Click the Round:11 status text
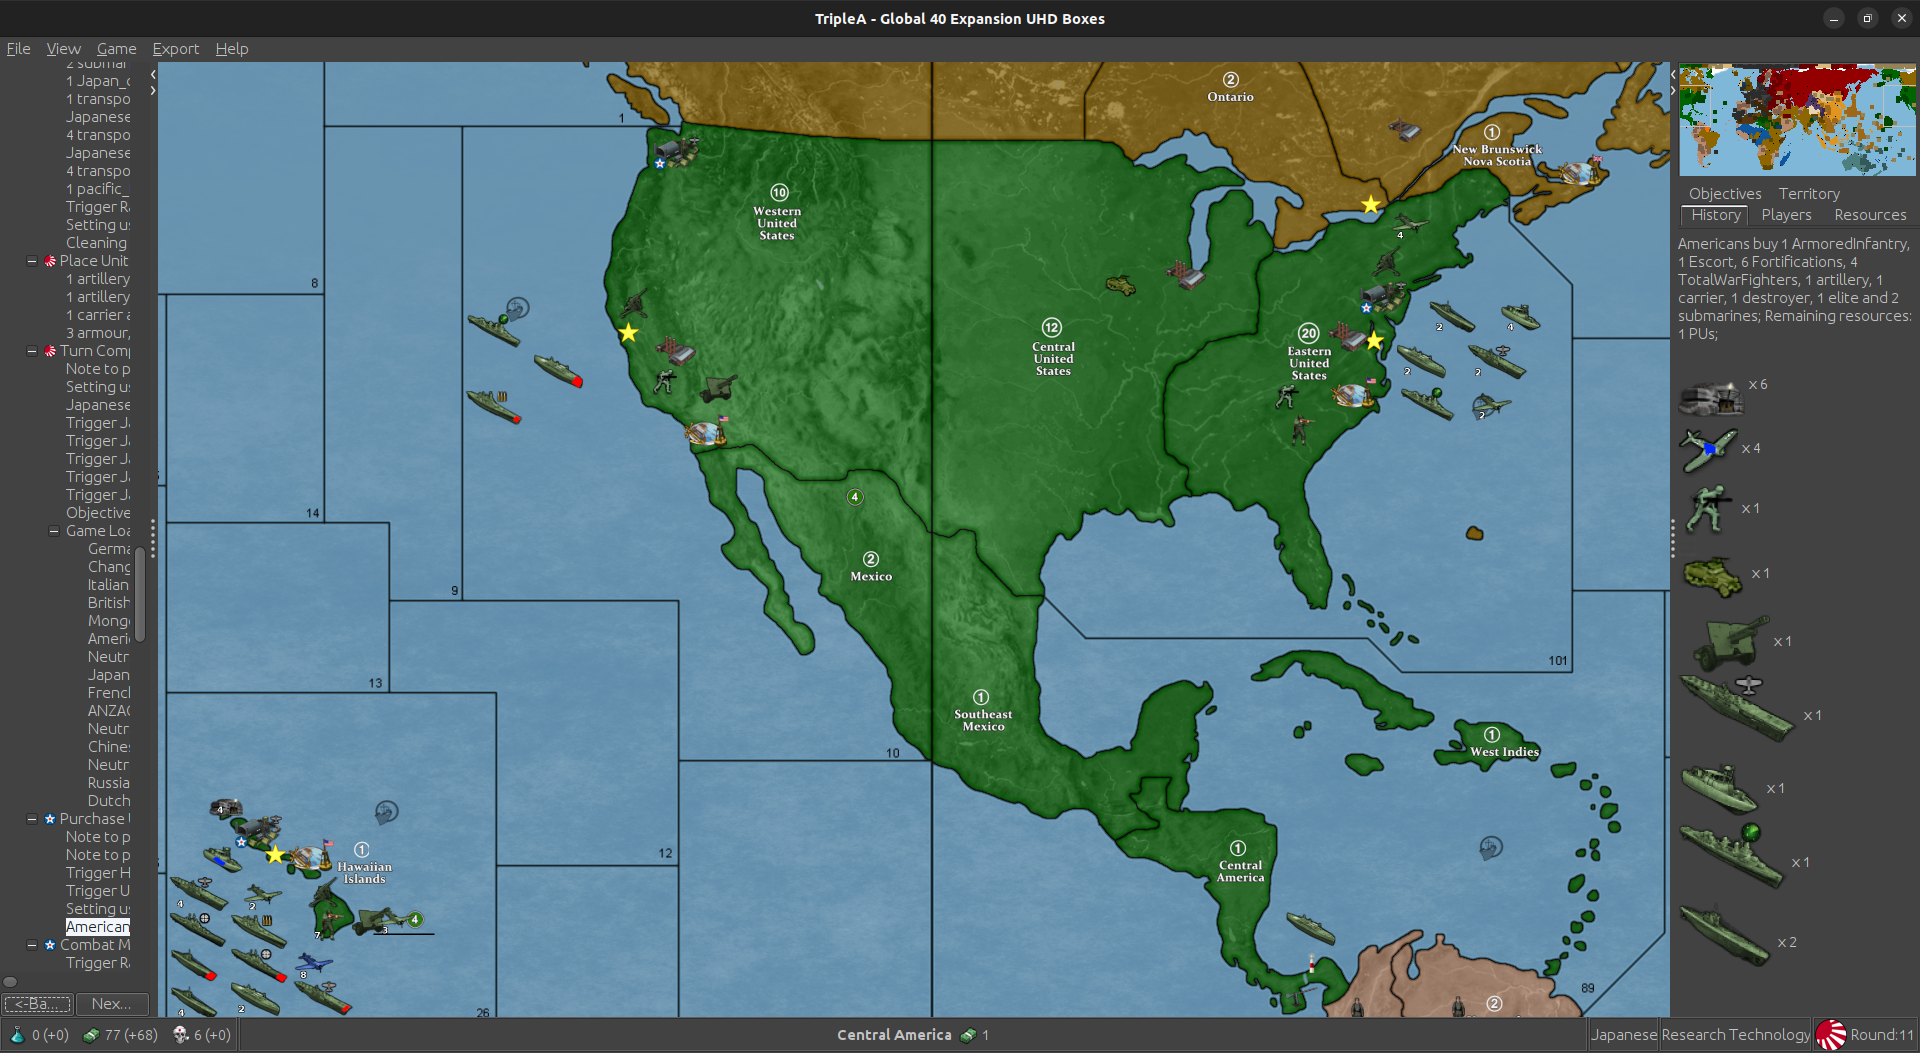Image resolution: width=1920 pixels, height=1053 pixels. coord(1881,1035)
